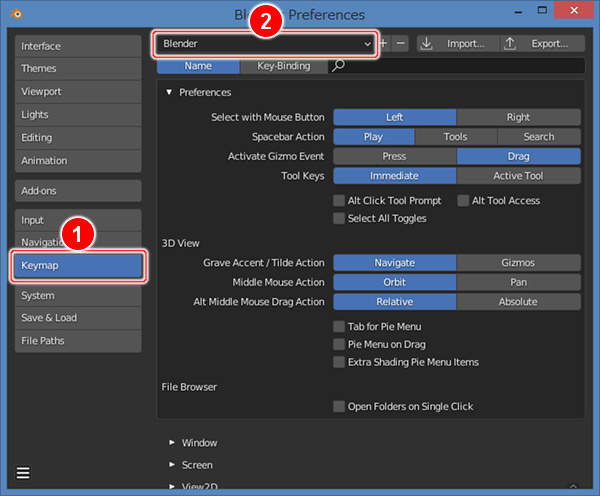Image resolution: width=600 pixels, height=496 pixels.
Task: Click the magnifier icon in search field
Action: coord(339,66)
